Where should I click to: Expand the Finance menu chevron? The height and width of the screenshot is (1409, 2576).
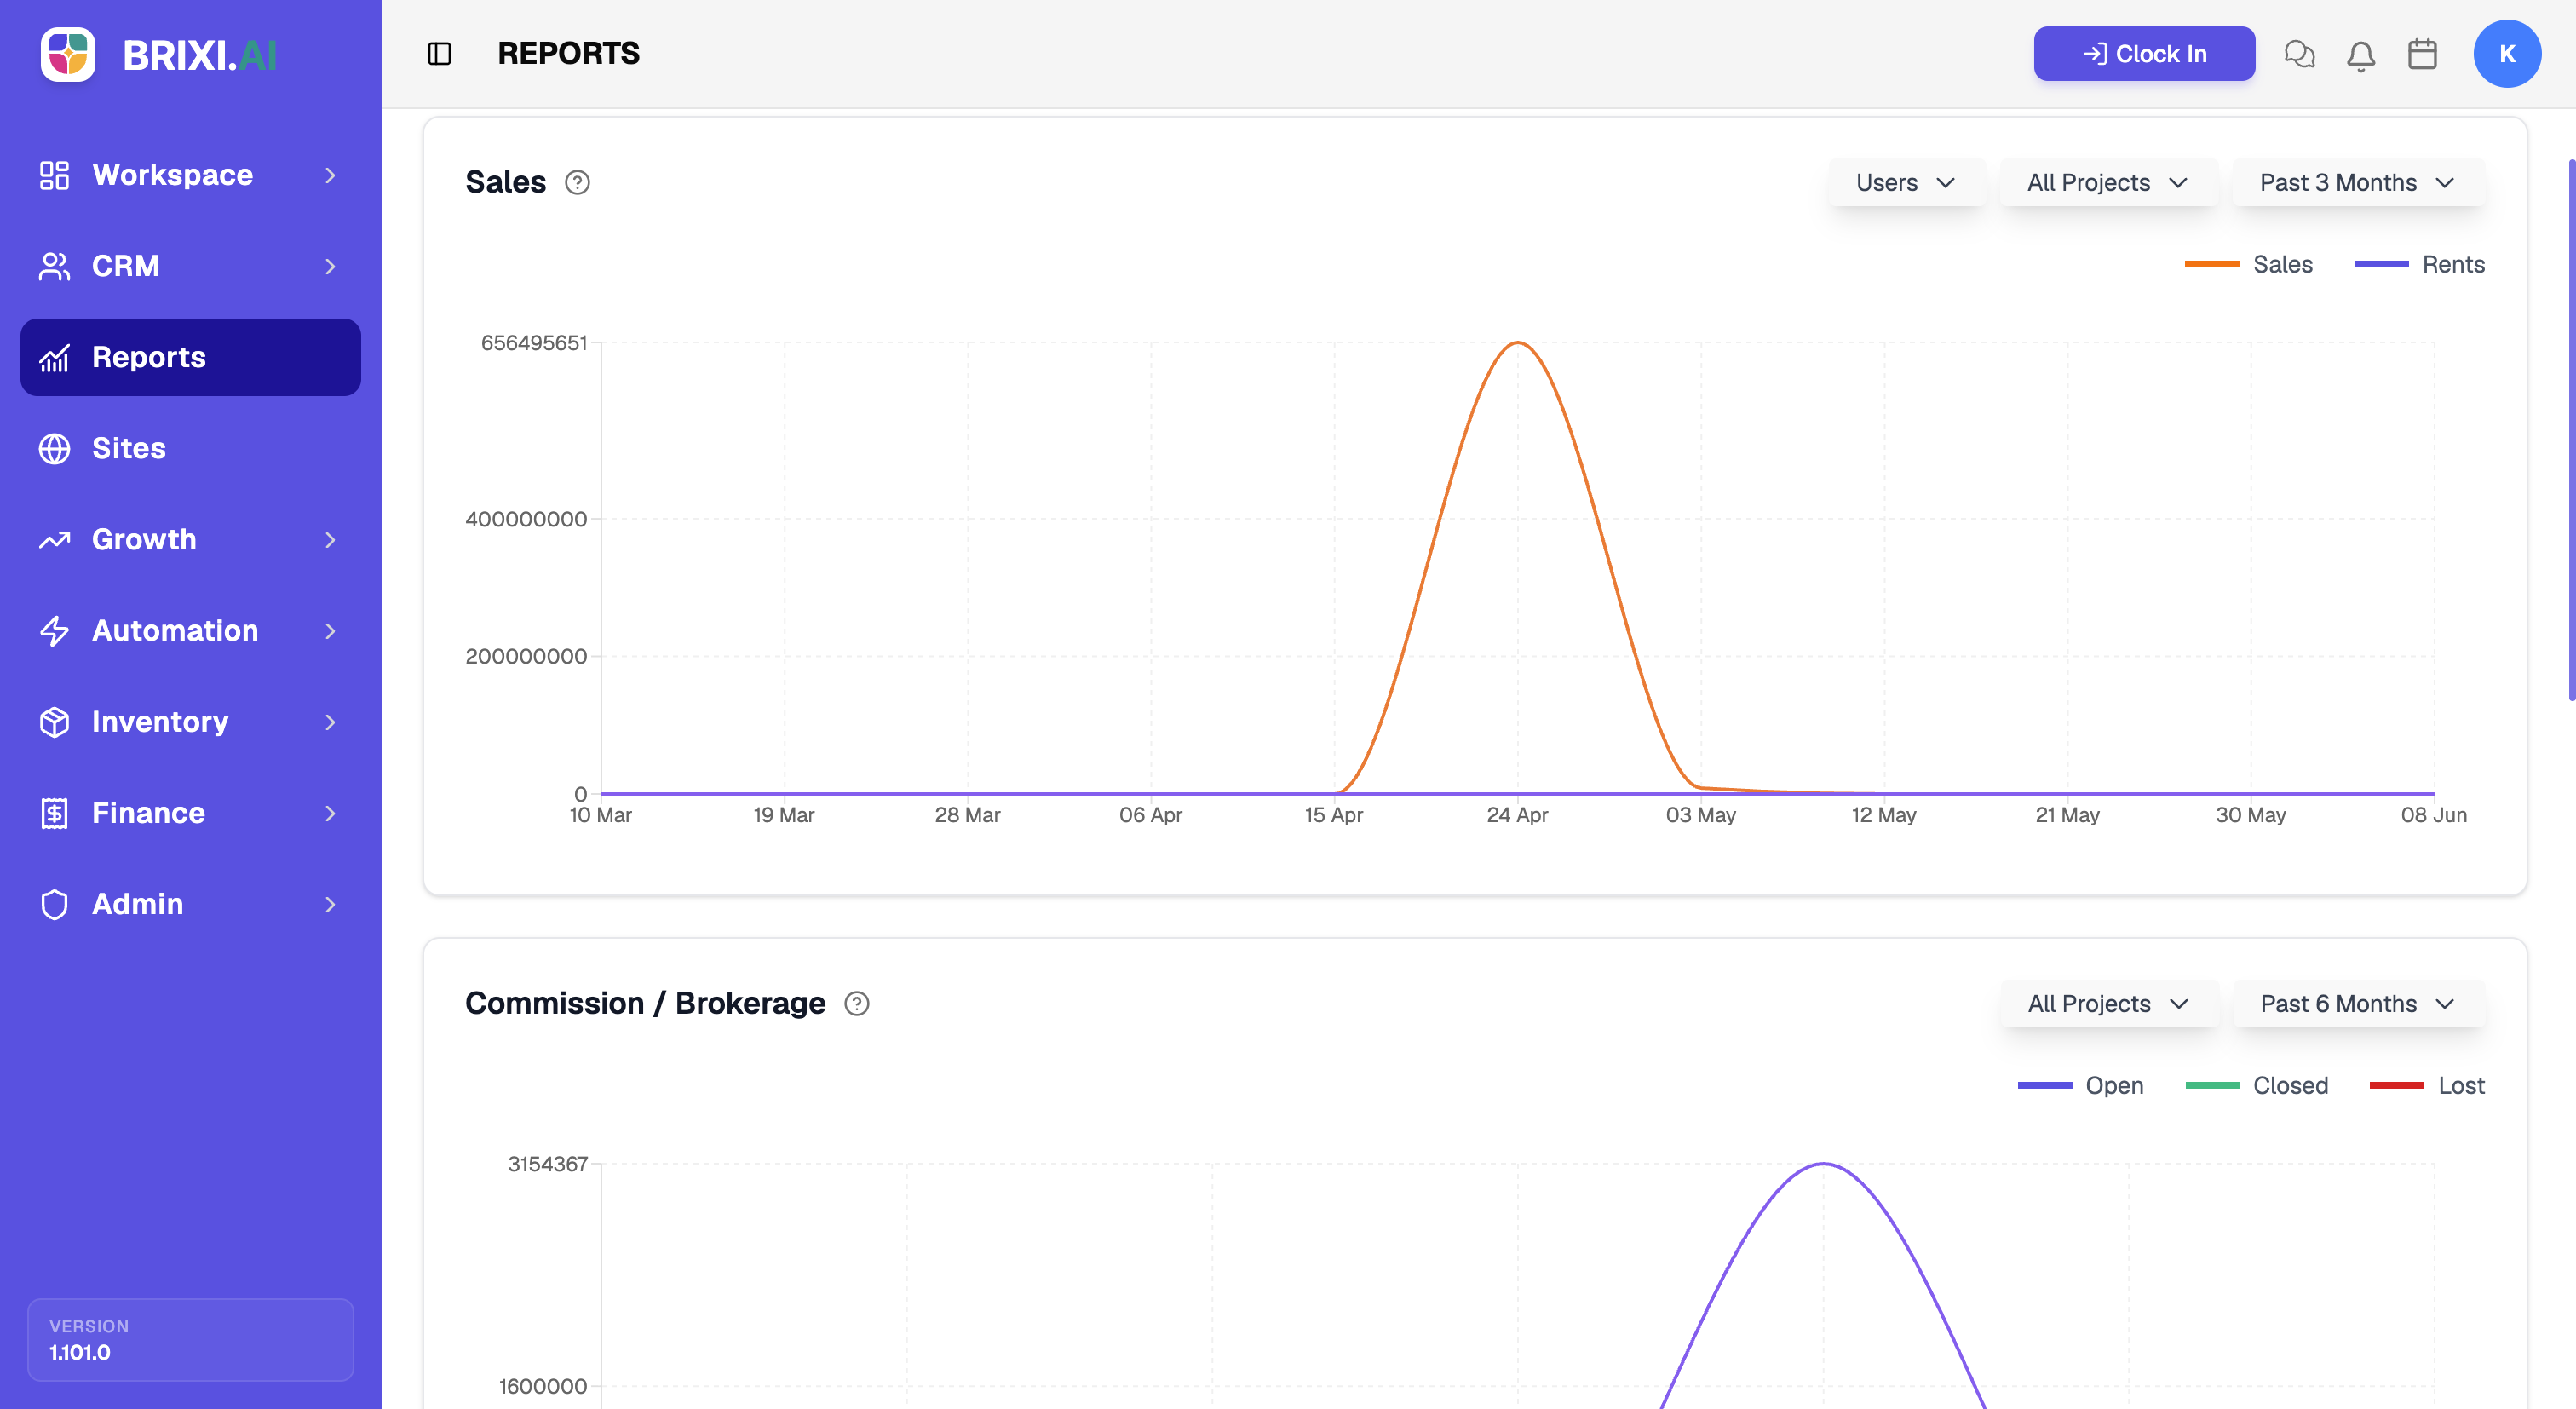[x=330, y=813]
